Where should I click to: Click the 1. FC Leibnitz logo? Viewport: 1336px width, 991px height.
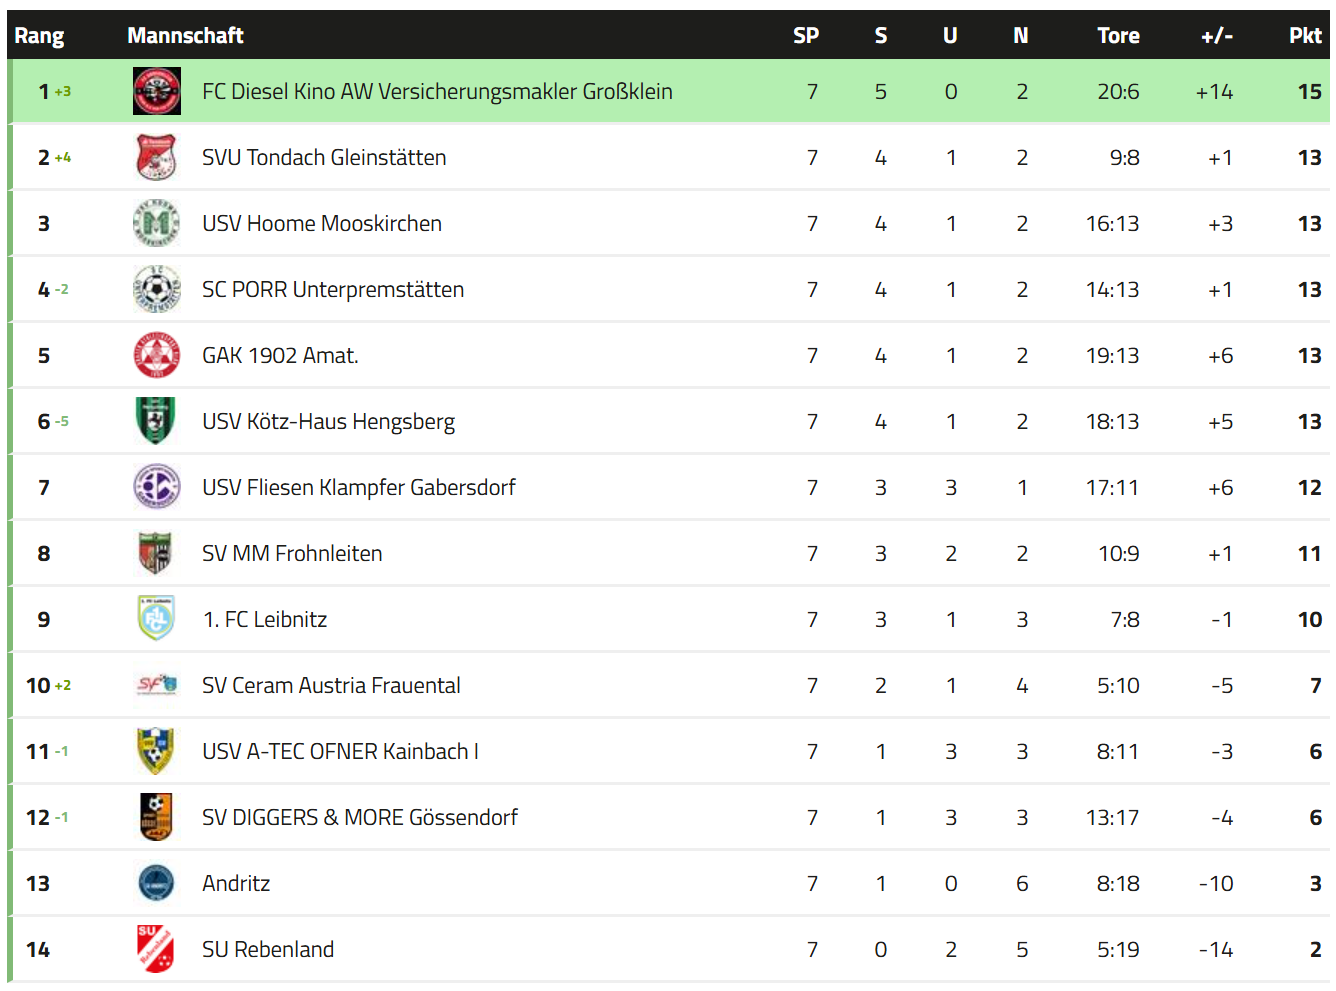(156, 619)
